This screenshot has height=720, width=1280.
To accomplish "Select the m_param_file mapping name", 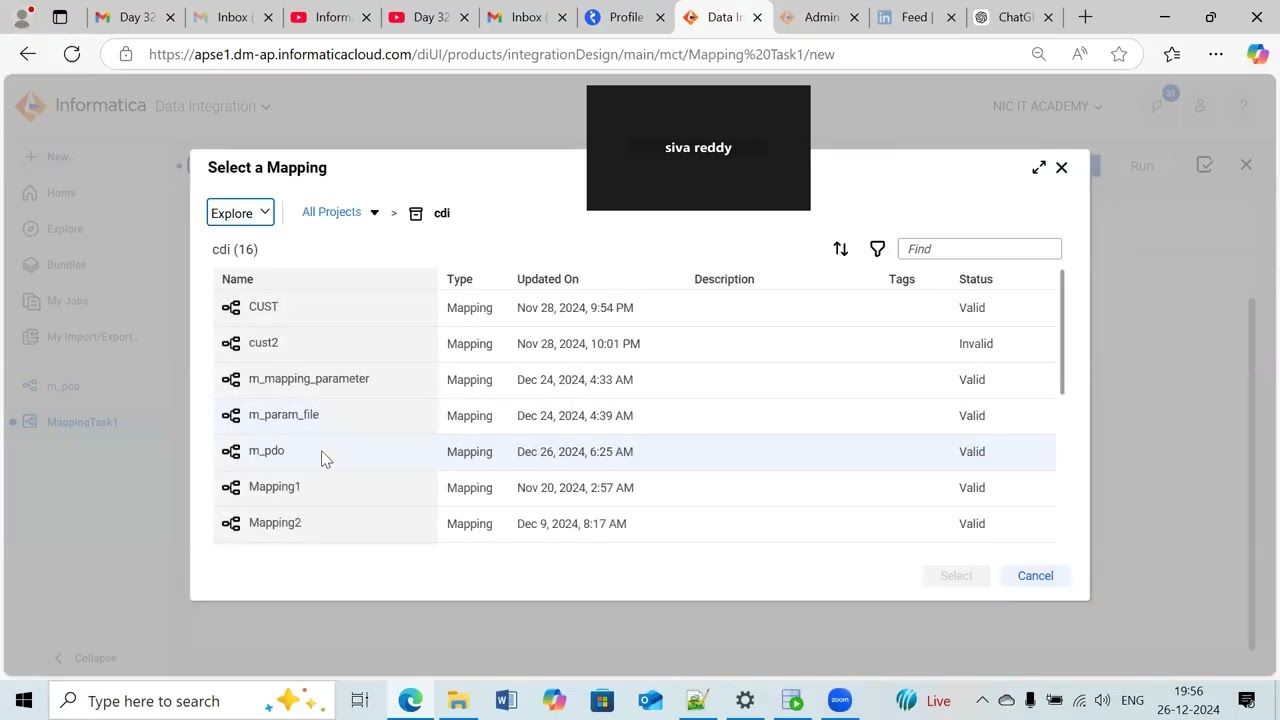I will 283,415.
